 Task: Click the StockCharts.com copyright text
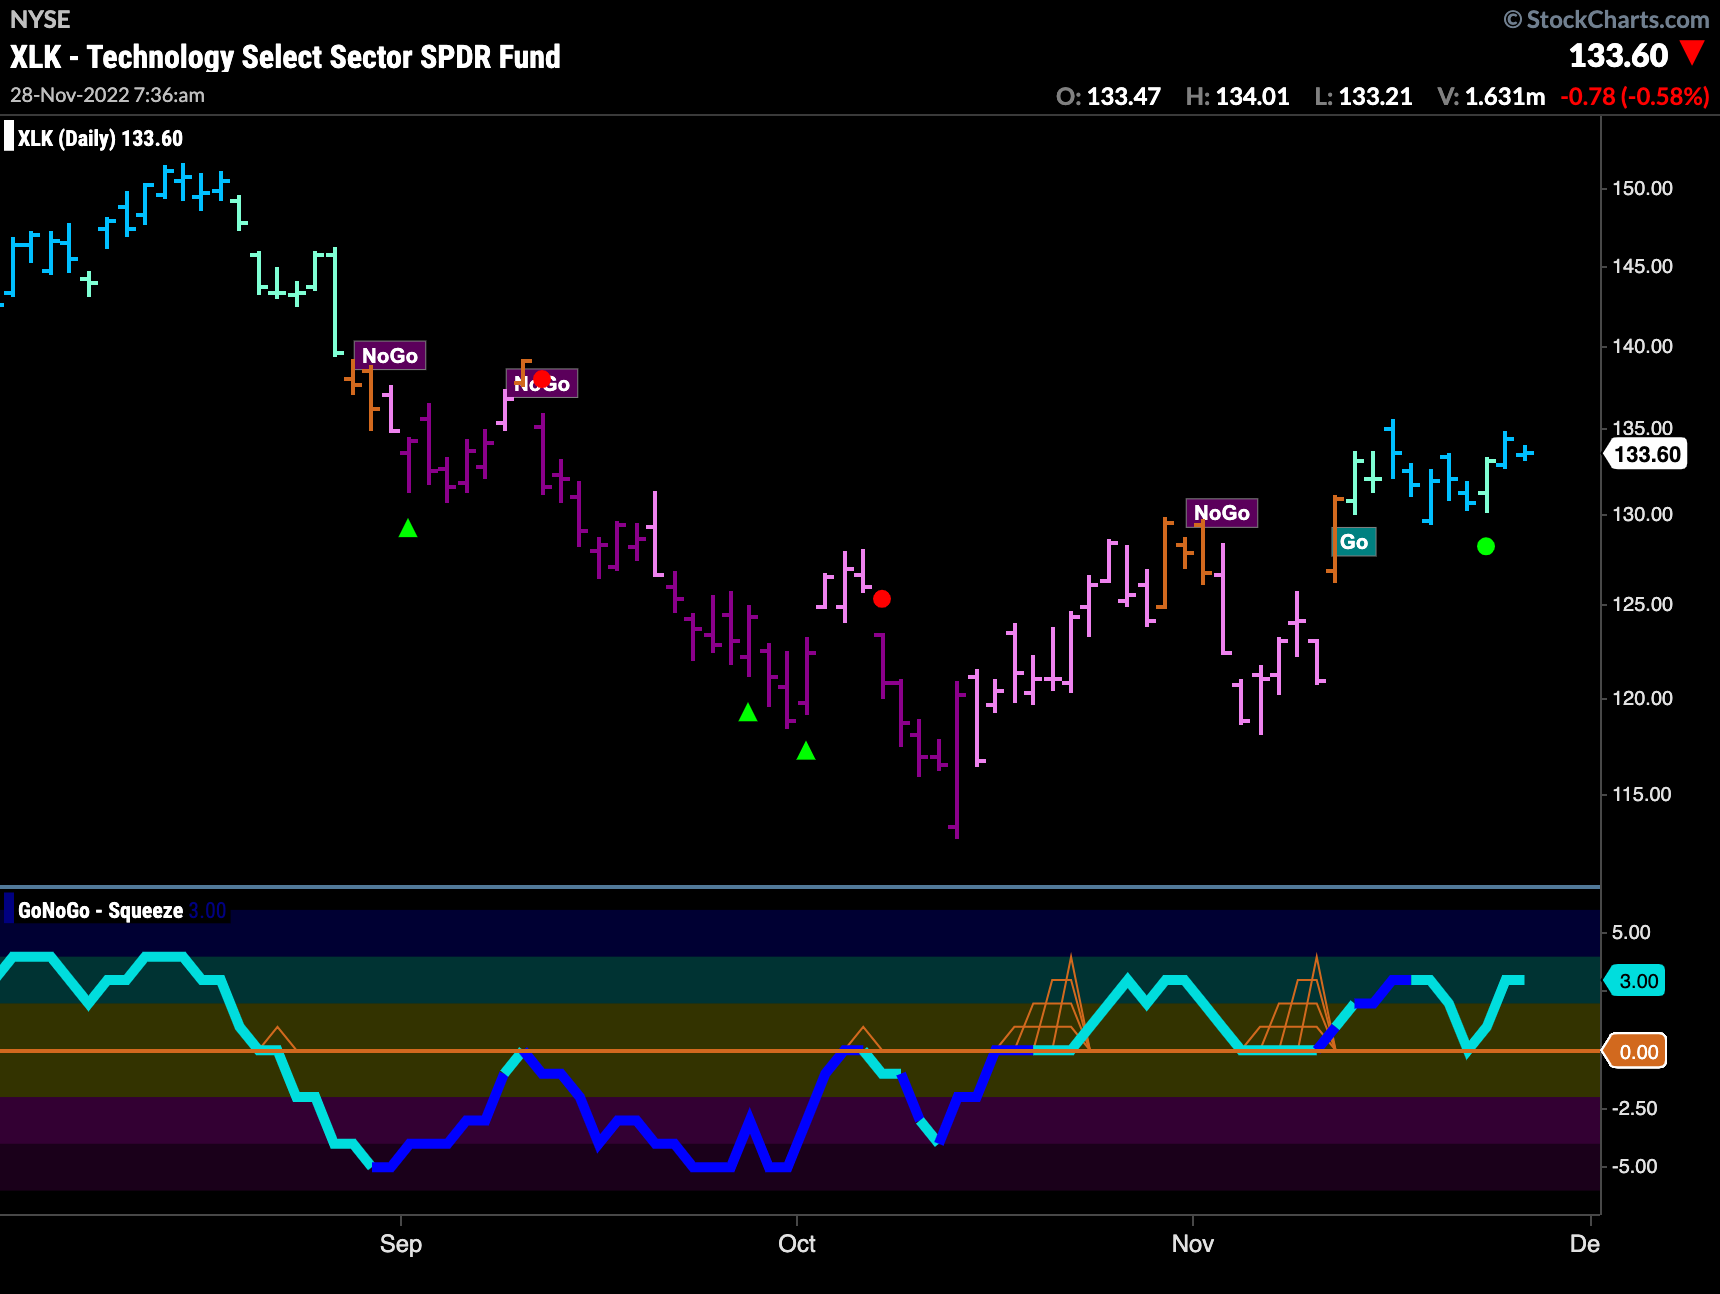(1606, 19)
